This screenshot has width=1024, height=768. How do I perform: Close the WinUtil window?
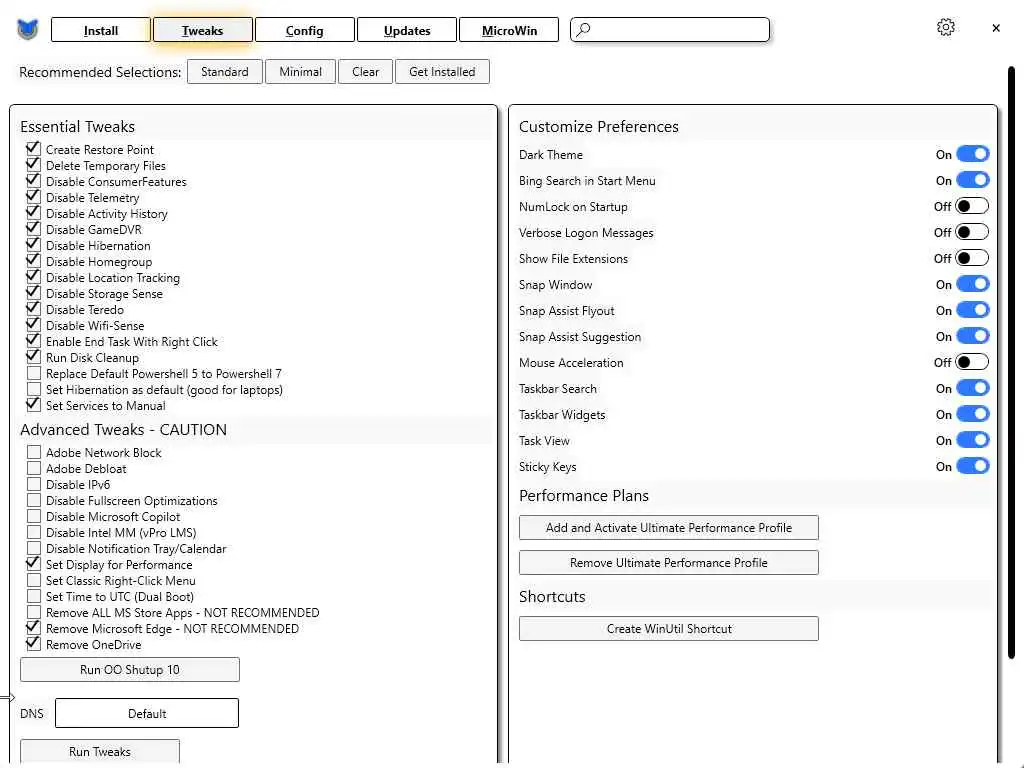(x=995, y=28)
